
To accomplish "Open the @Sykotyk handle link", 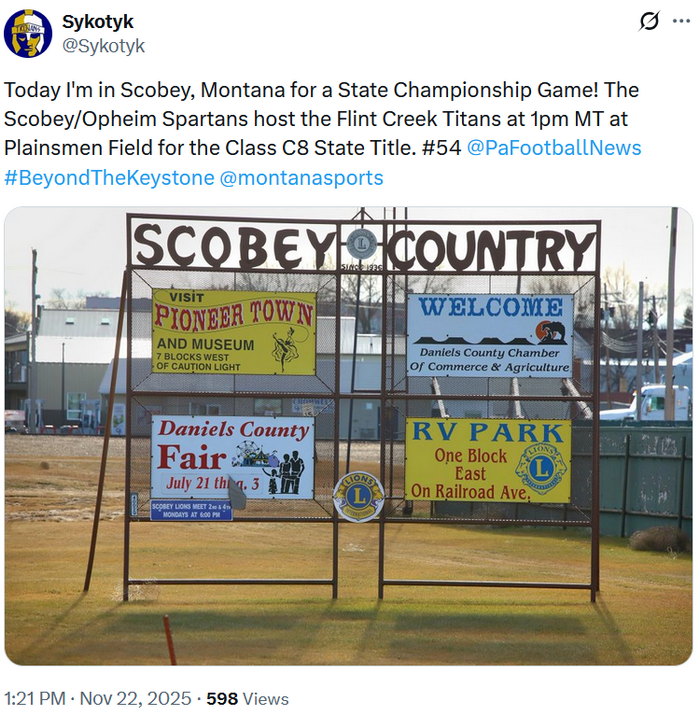I will [x=104, y=46].
